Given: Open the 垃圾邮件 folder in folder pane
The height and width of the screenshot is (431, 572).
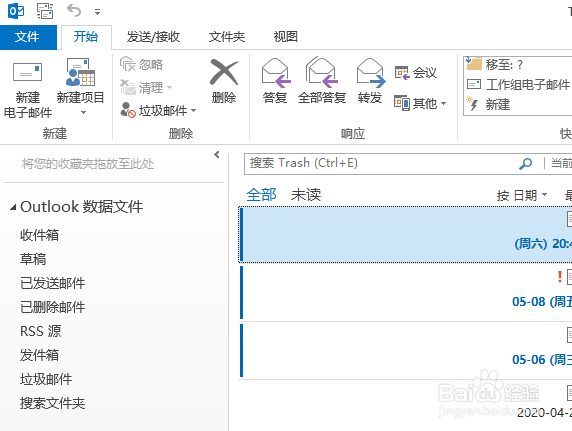Looking at the screenshot, I should (x=46, y=379).
